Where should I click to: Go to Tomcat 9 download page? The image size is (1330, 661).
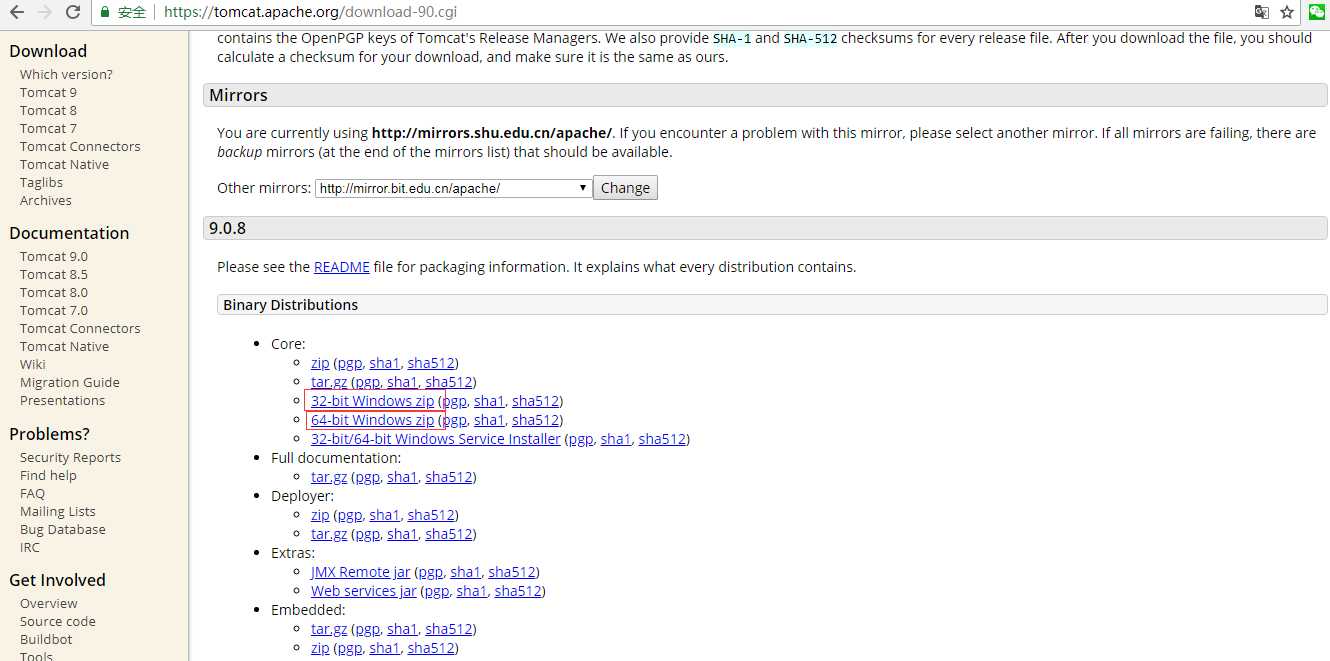(x=48, y=92)
